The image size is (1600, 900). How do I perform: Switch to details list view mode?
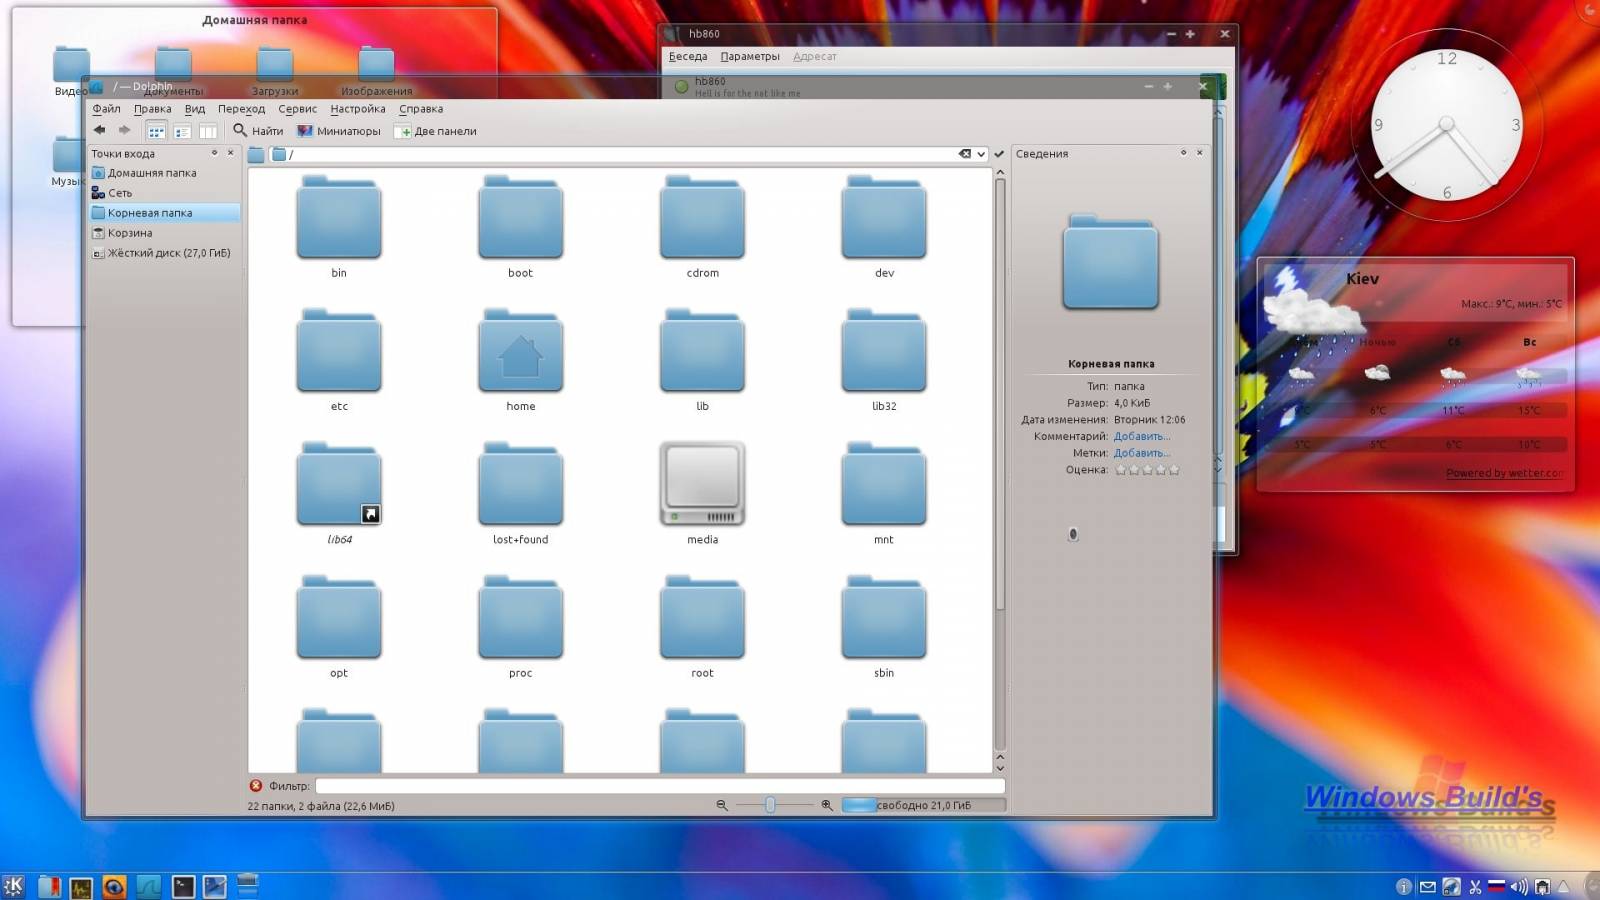pos(182,131)
